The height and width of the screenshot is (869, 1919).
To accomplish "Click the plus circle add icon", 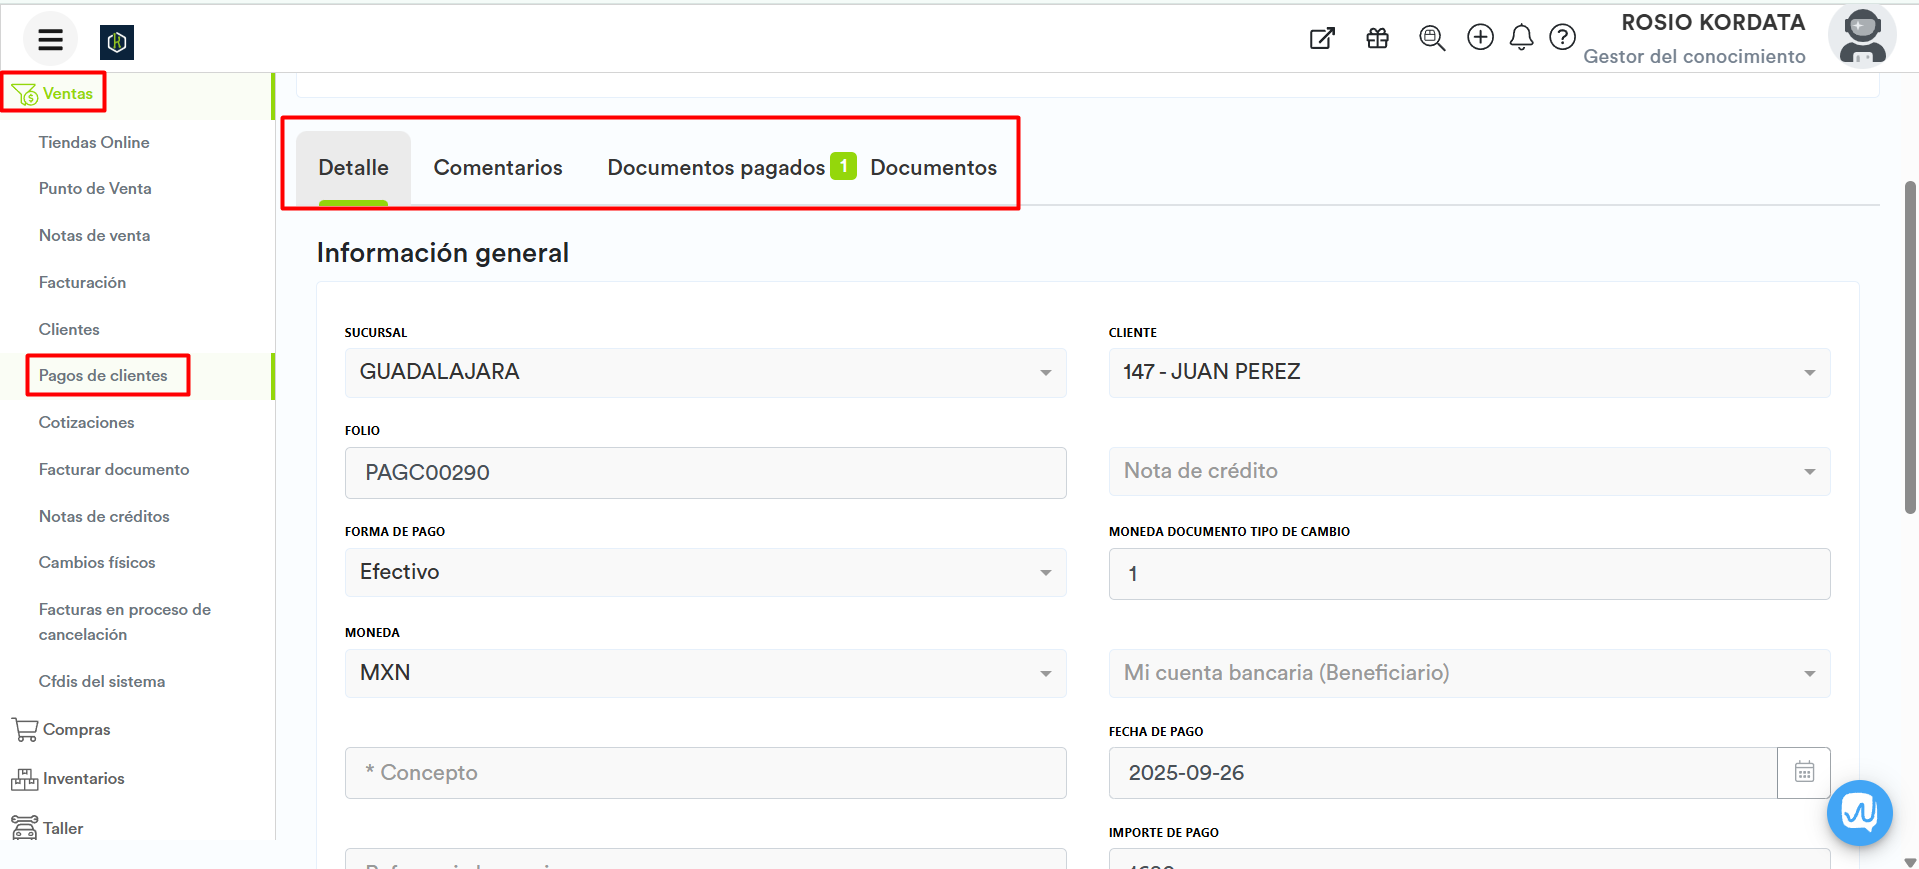I will tap(1480, 37).
